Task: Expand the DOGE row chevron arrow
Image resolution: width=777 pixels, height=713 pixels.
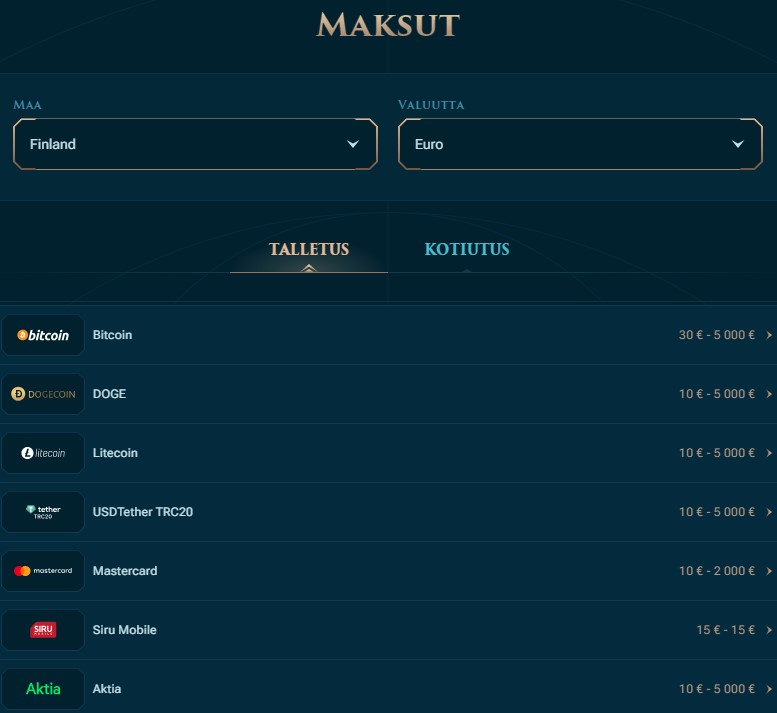Action: [x=769, y=394]
